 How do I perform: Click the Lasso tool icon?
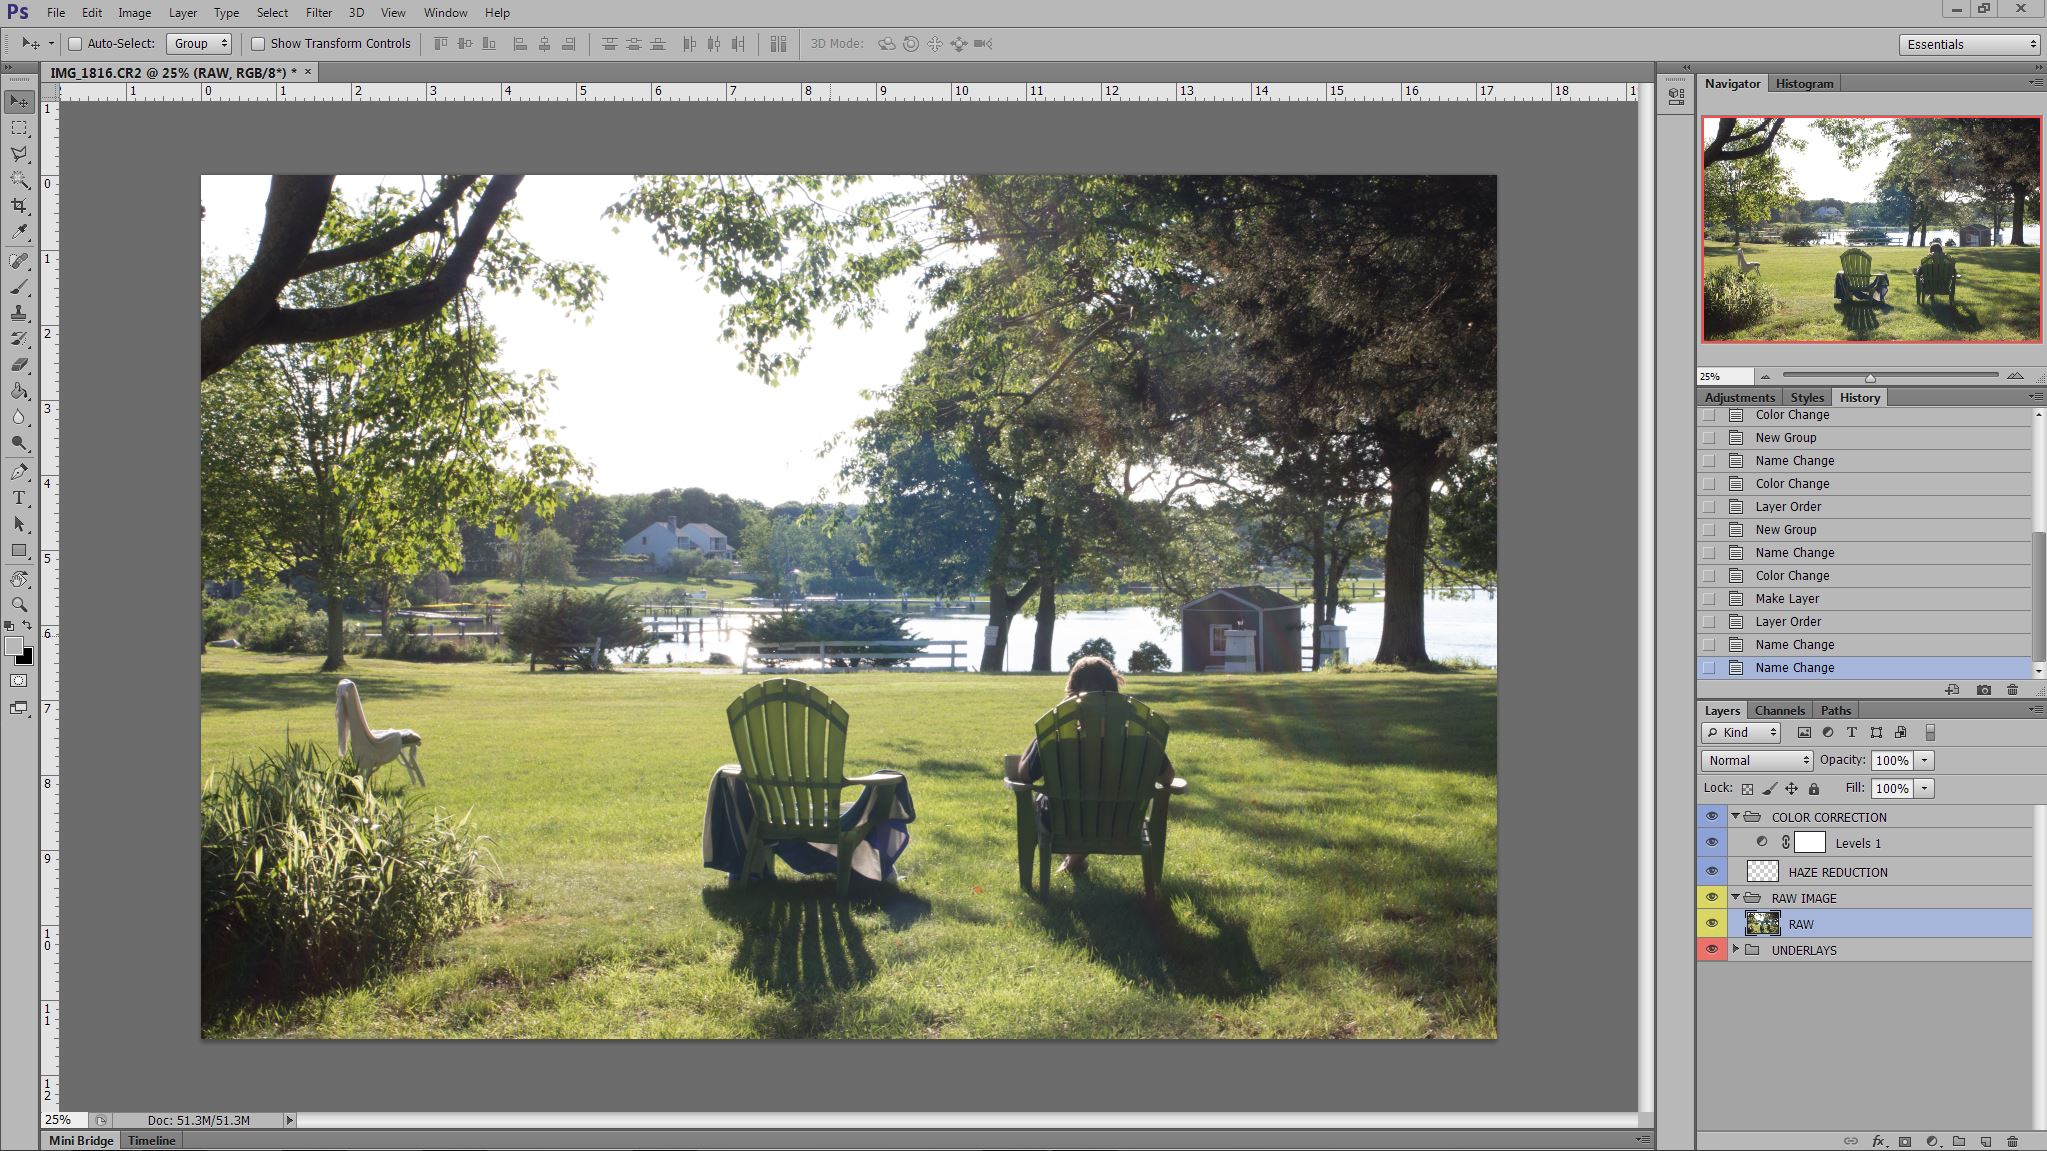[x=19, y=154]
